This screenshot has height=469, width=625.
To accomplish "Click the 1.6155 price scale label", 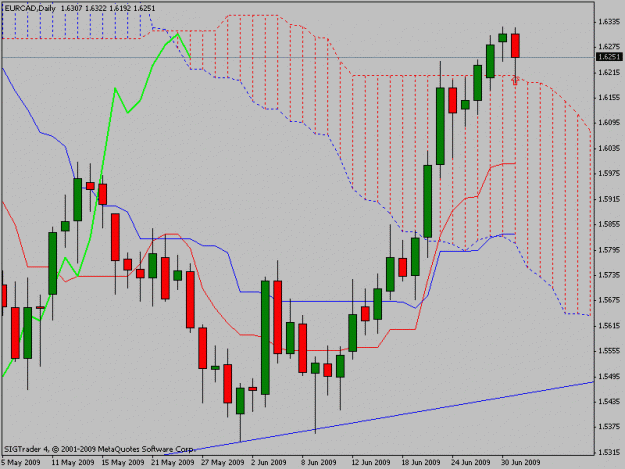I will click(609, 97).
